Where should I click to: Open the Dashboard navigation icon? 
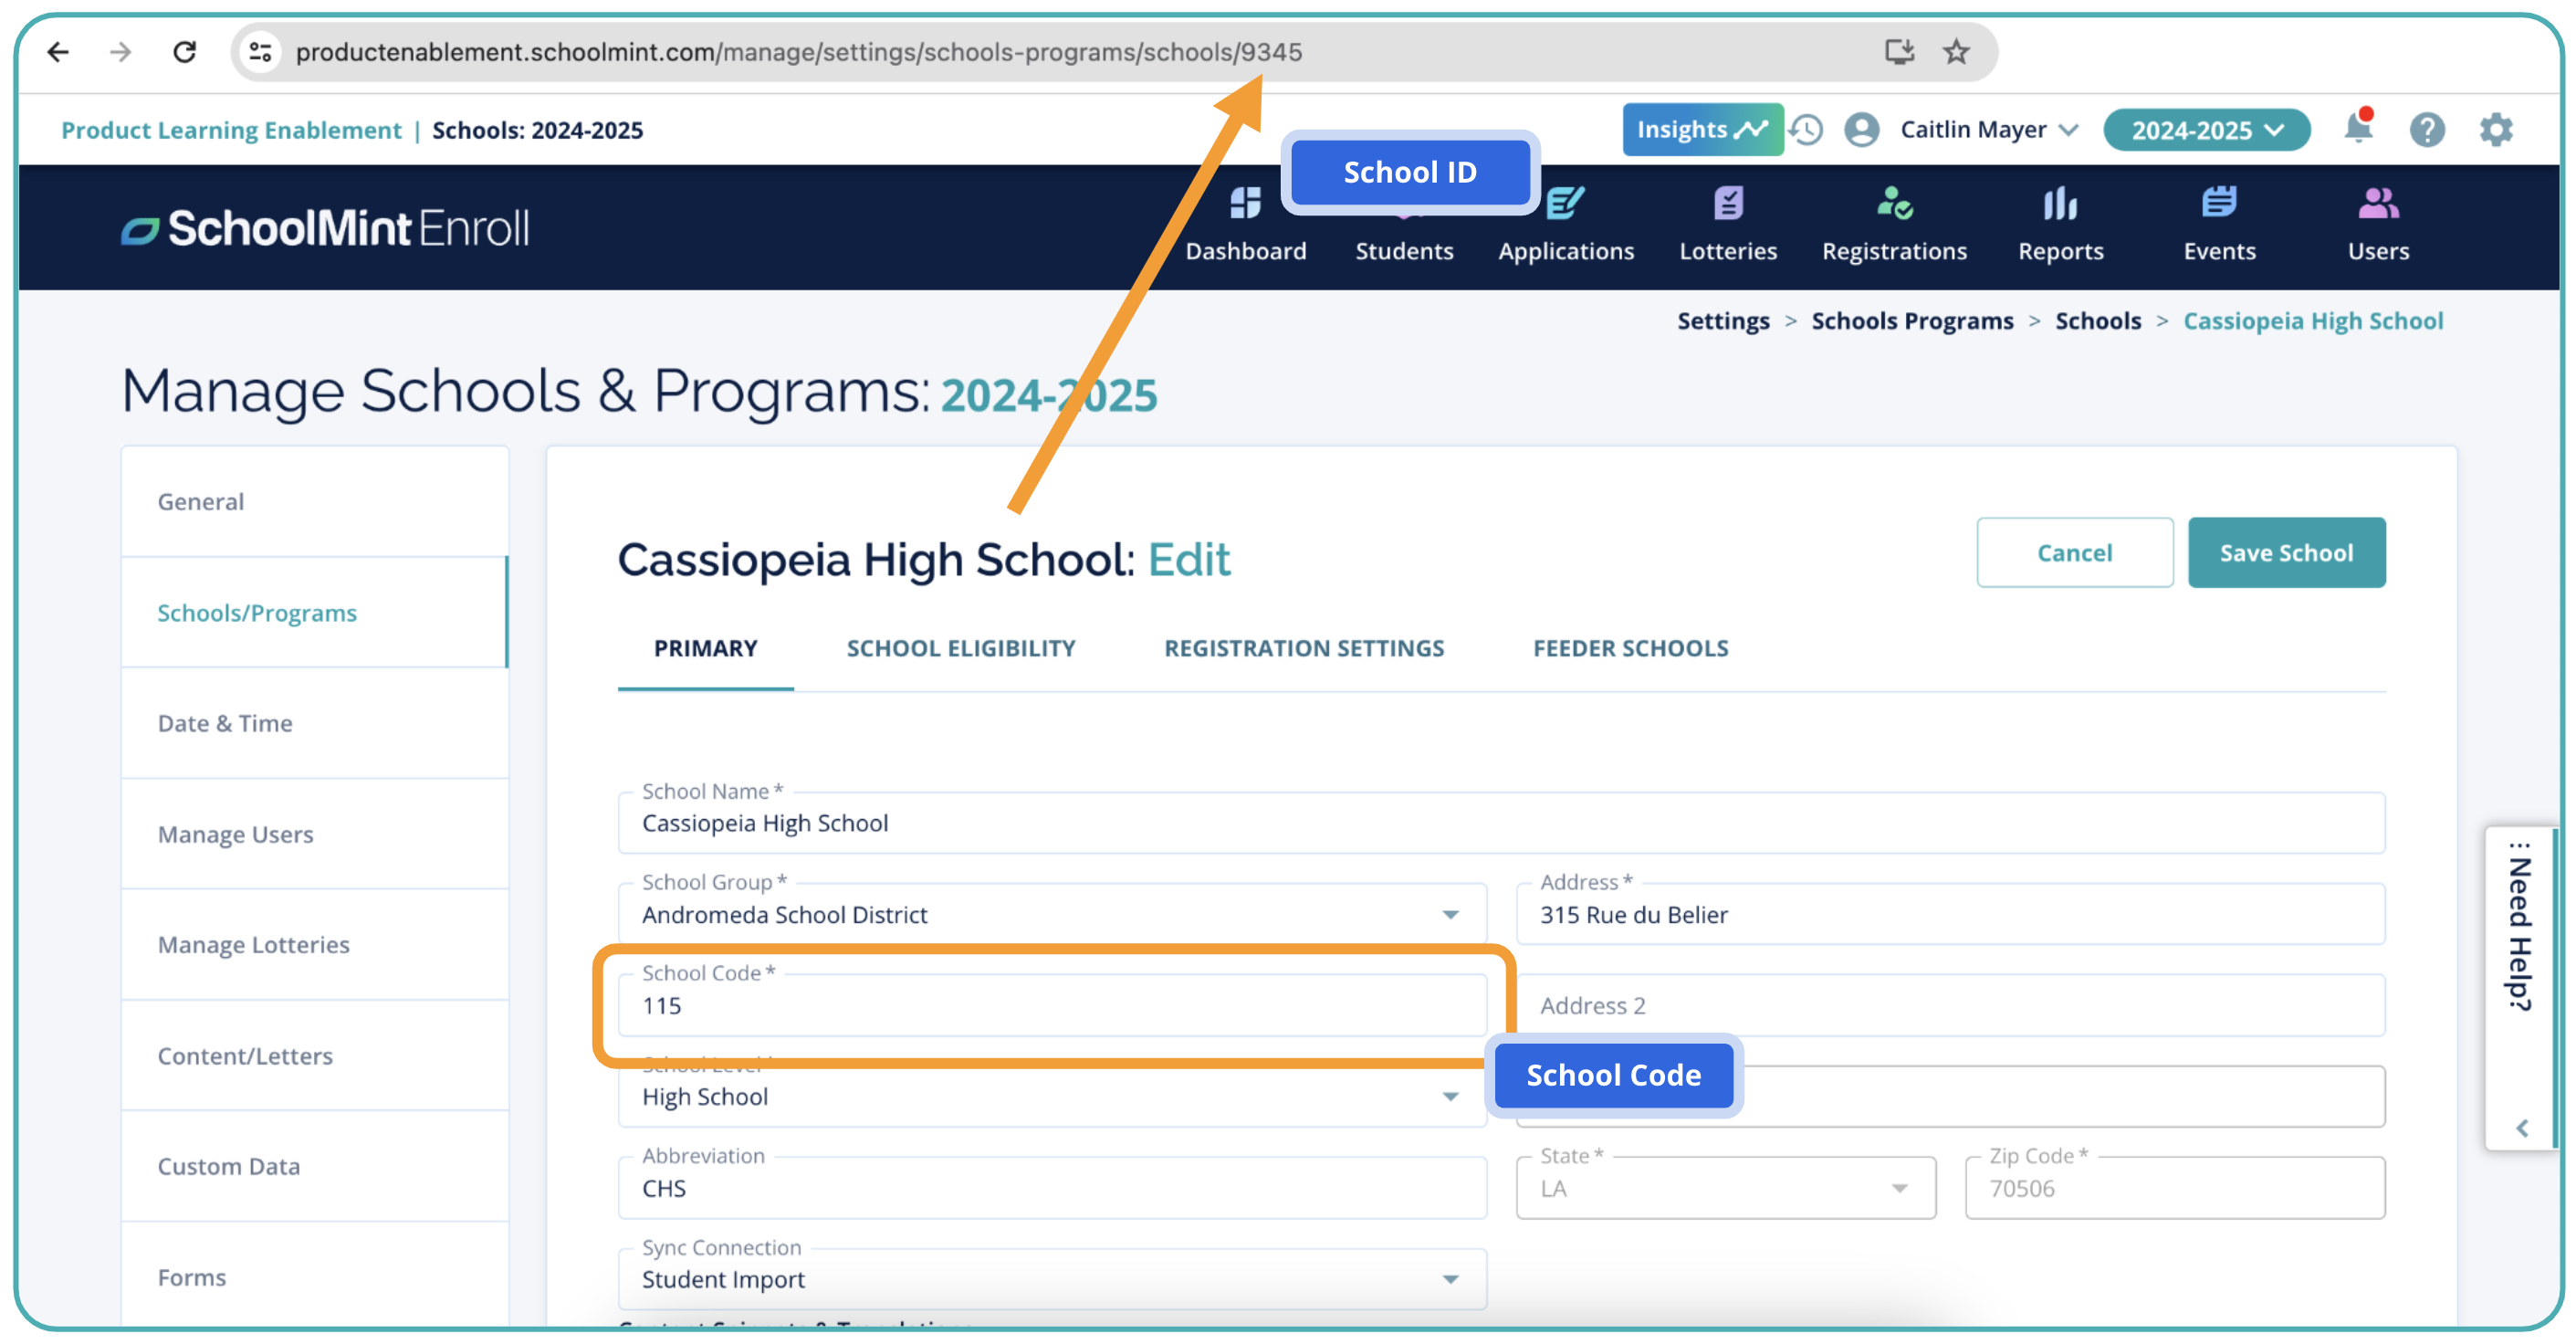point(1245,205)
